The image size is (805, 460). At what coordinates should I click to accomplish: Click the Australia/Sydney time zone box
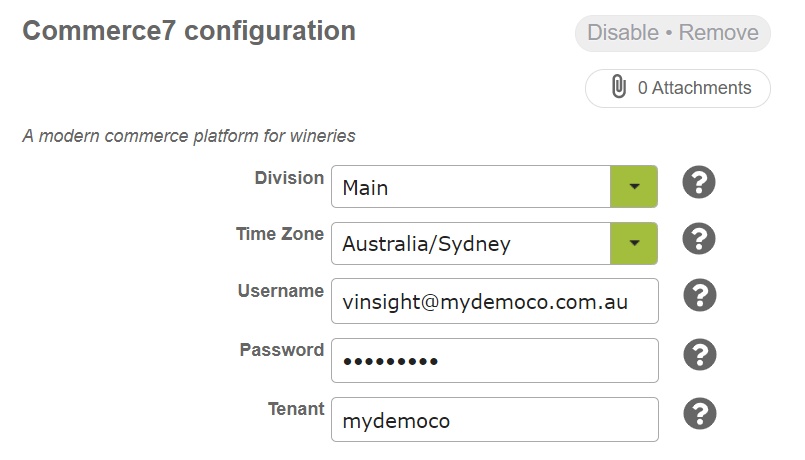tap(471, 243)
